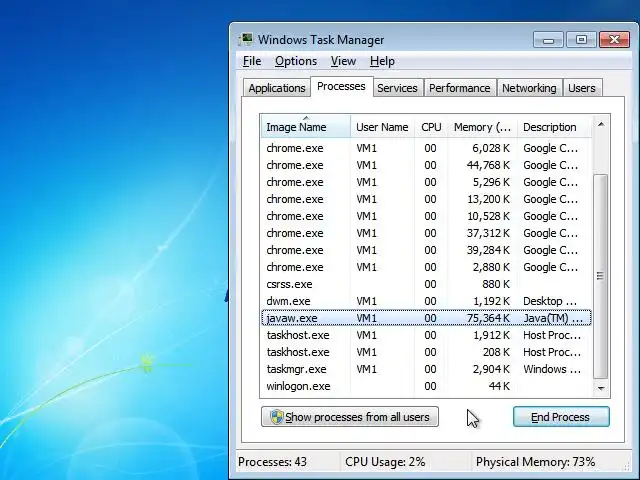Select the Processes tab
Screen dimensions: 640x480
[341, 87]
